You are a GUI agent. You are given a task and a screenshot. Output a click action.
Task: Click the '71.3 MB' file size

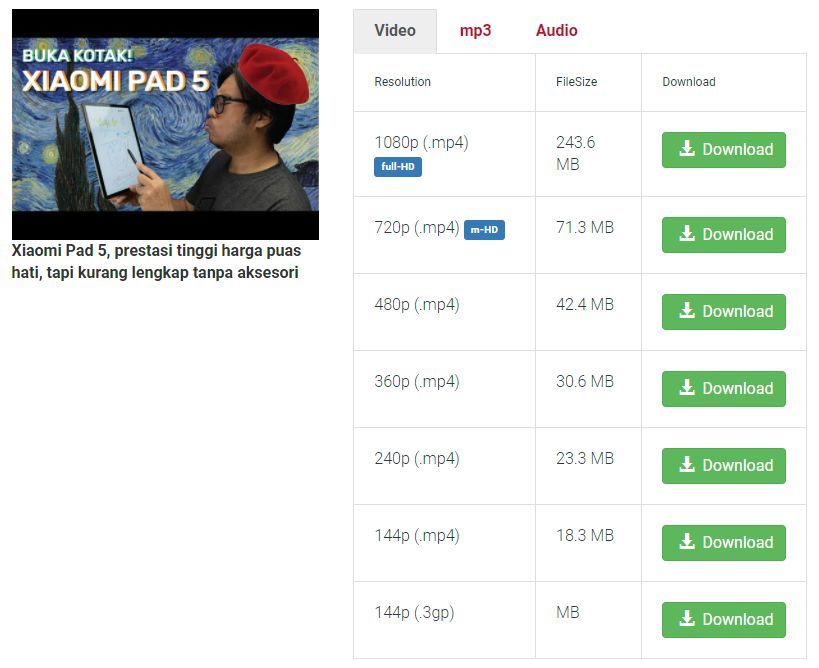585,228
